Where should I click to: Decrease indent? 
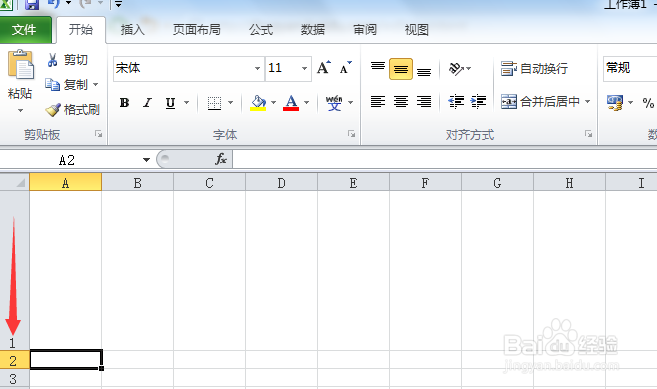point(456,102)
